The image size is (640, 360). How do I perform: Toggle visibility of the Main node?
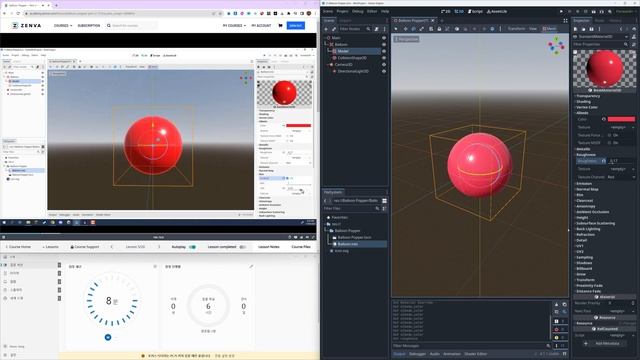384,38
